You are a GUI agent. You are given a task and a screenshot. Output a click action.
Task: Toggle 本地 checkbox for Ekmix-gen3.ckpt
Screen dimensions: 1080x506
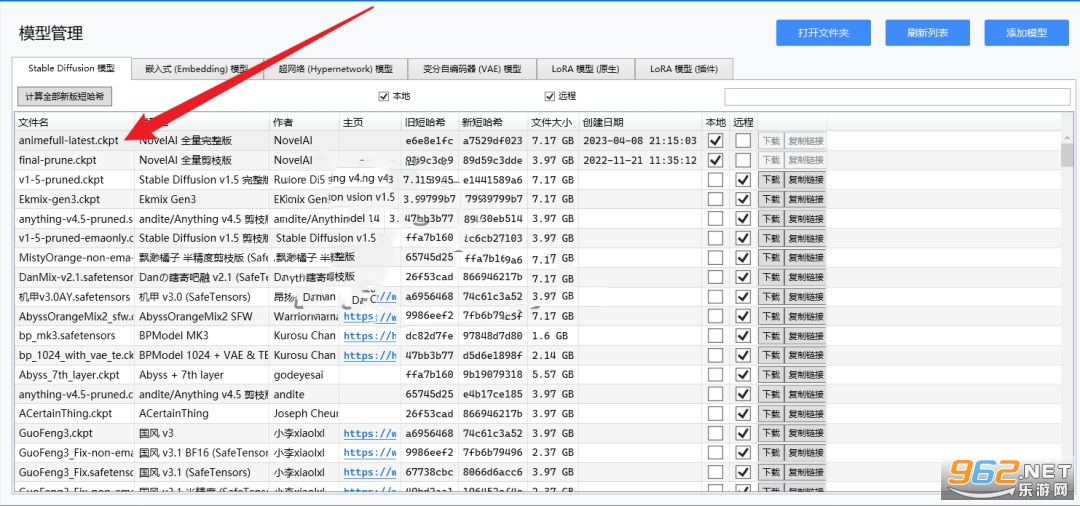click(716, 199)
